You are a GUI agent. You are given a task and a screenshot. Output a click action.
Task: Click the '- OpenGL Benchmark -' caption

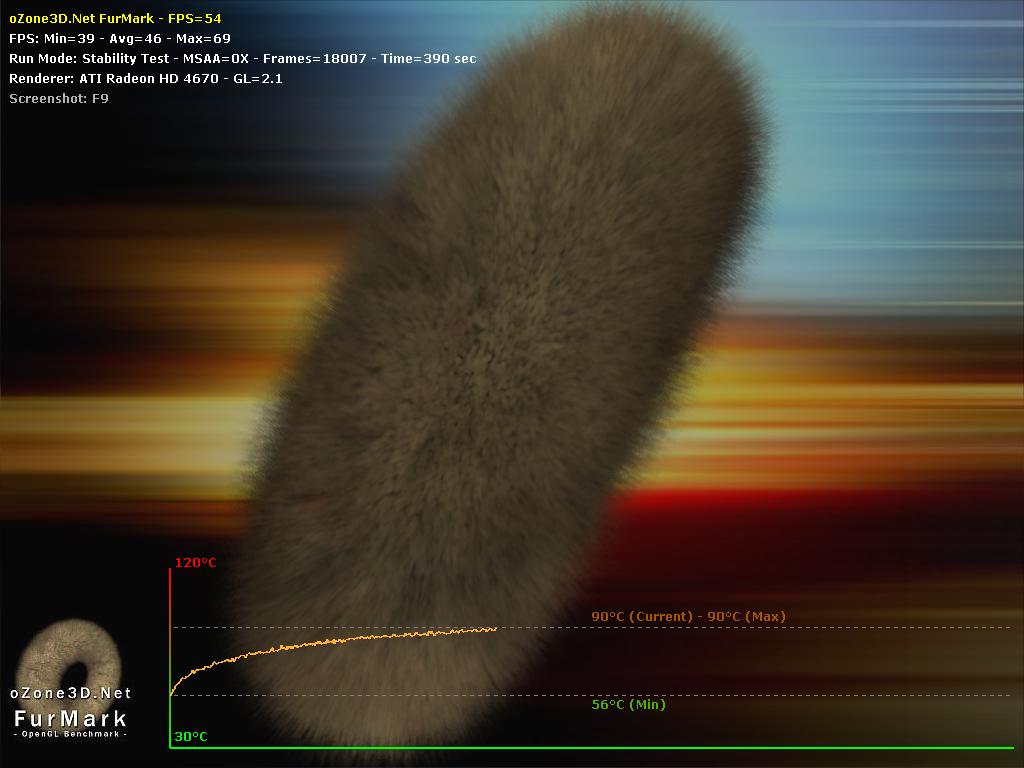point(71,734)
